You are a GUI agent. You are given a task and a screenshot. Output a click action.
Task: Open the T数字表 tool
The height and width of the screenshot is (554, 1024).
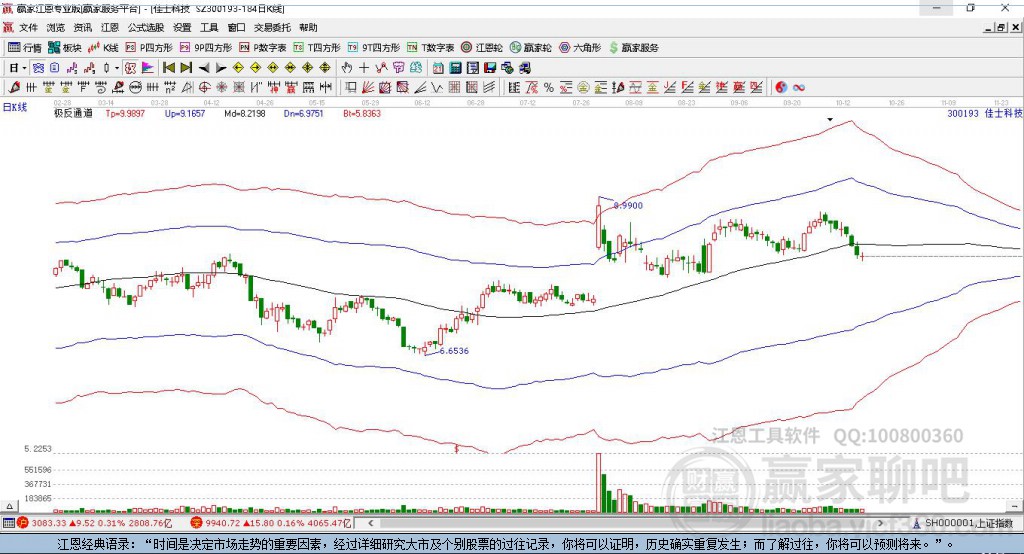coord(430,48)
